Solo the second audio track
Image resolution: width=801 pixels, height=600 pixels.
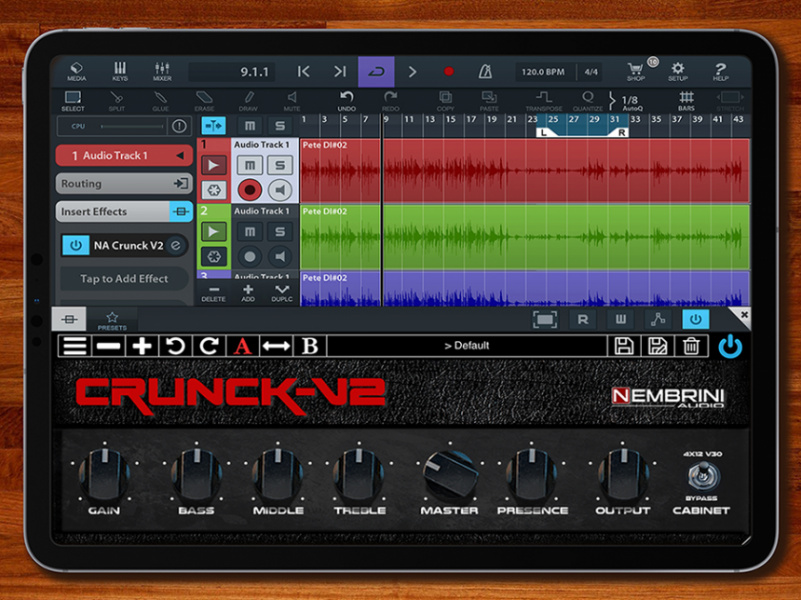click(x=281, y=233)
